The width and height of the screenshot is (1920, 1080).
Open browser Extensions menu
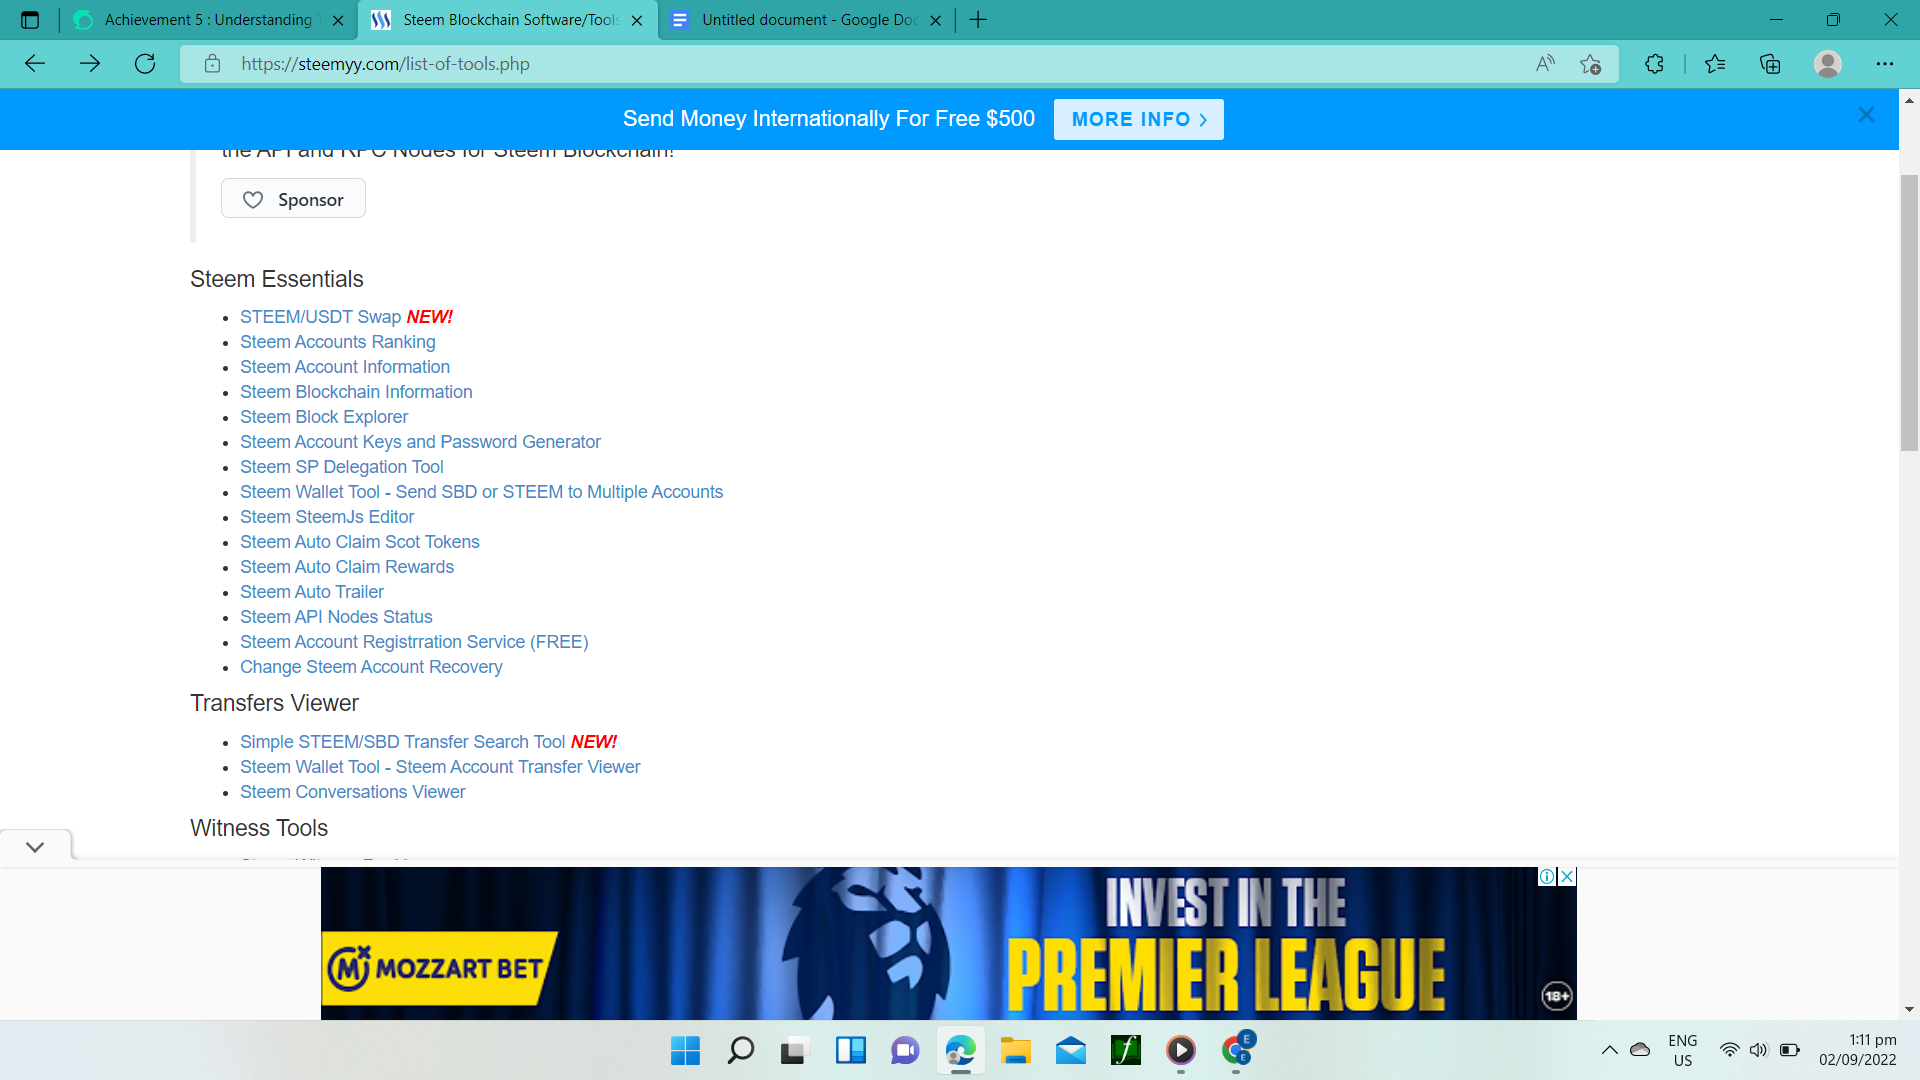coord(1654,64)
